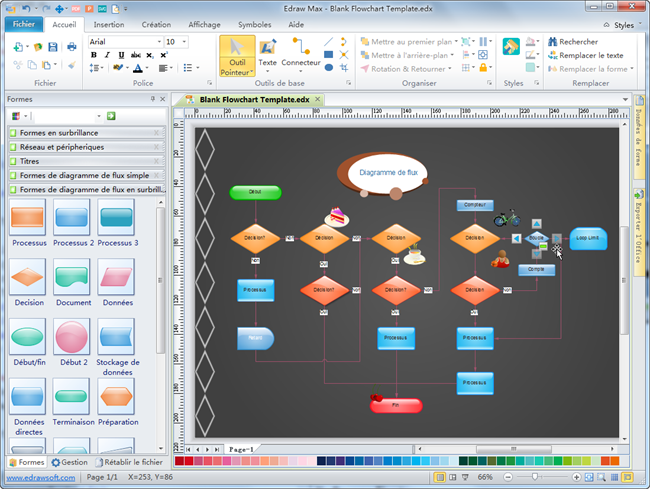Toggle Italic text formatting
The width and height of the screenshot is (650, 489).
click(x=107, y=55)
